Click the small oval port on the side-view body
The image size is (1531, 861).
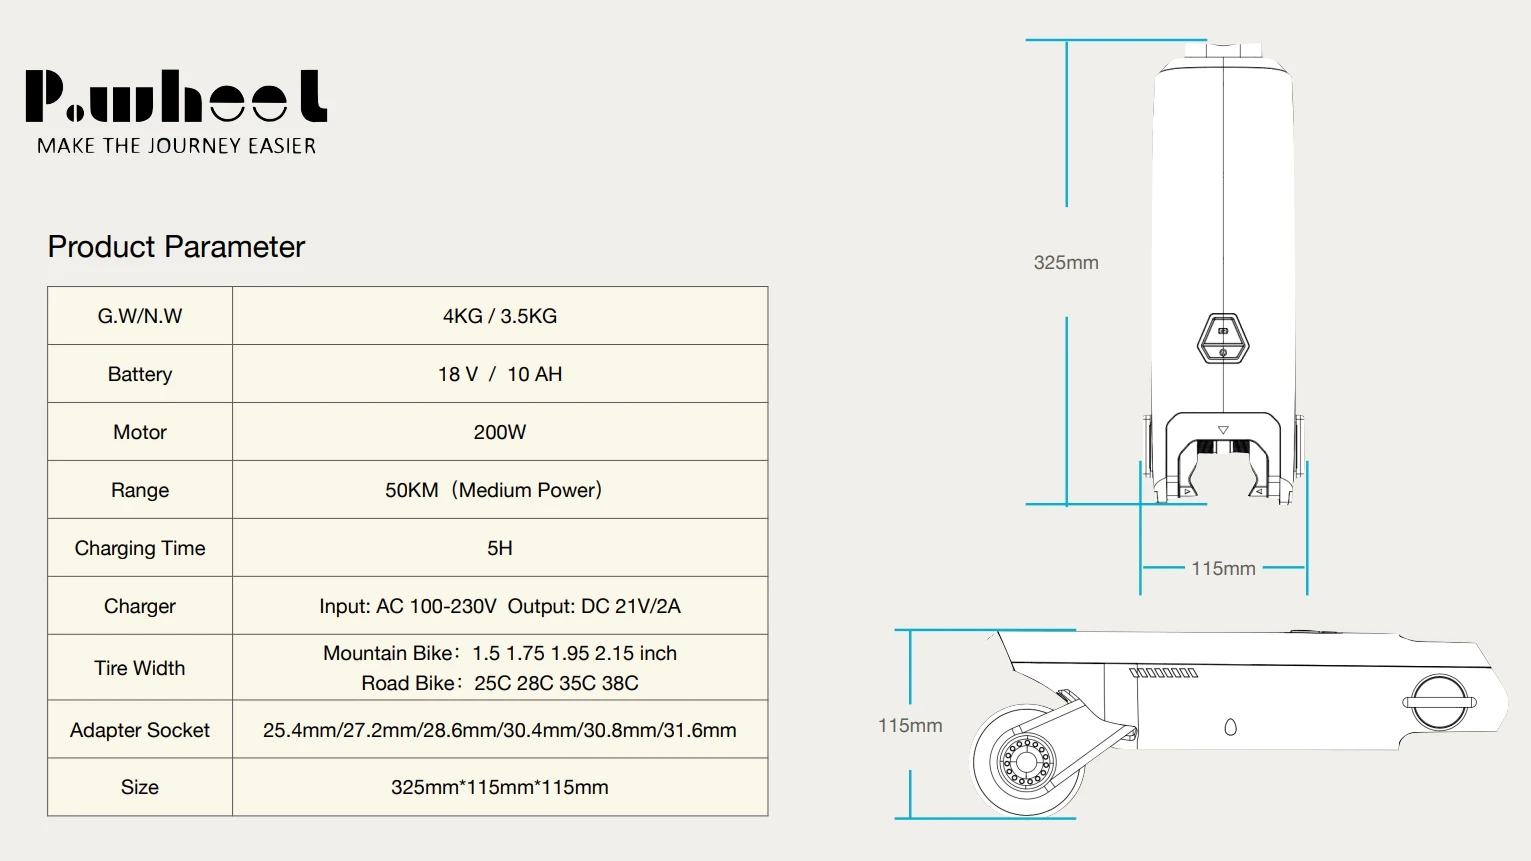tap(1230, 727)
